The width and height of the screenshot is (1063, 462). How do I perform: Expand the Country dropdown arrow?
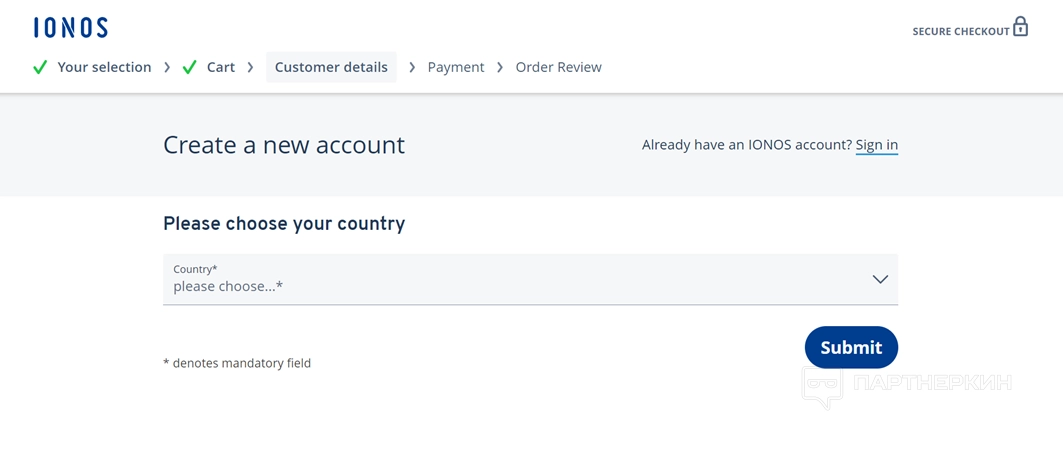pos(880,279)
